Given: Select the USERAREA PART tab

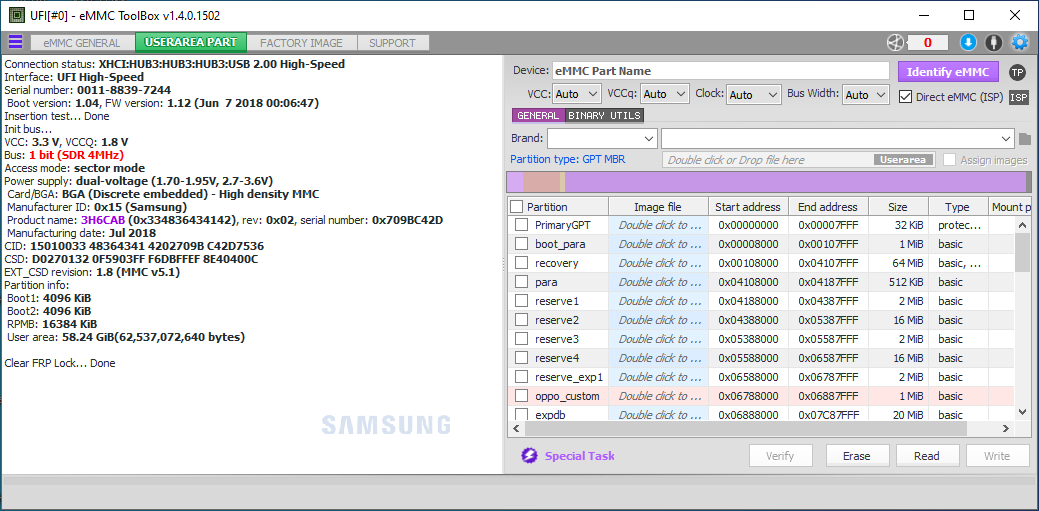Looking at the screenshot, I should pos(191,42).
